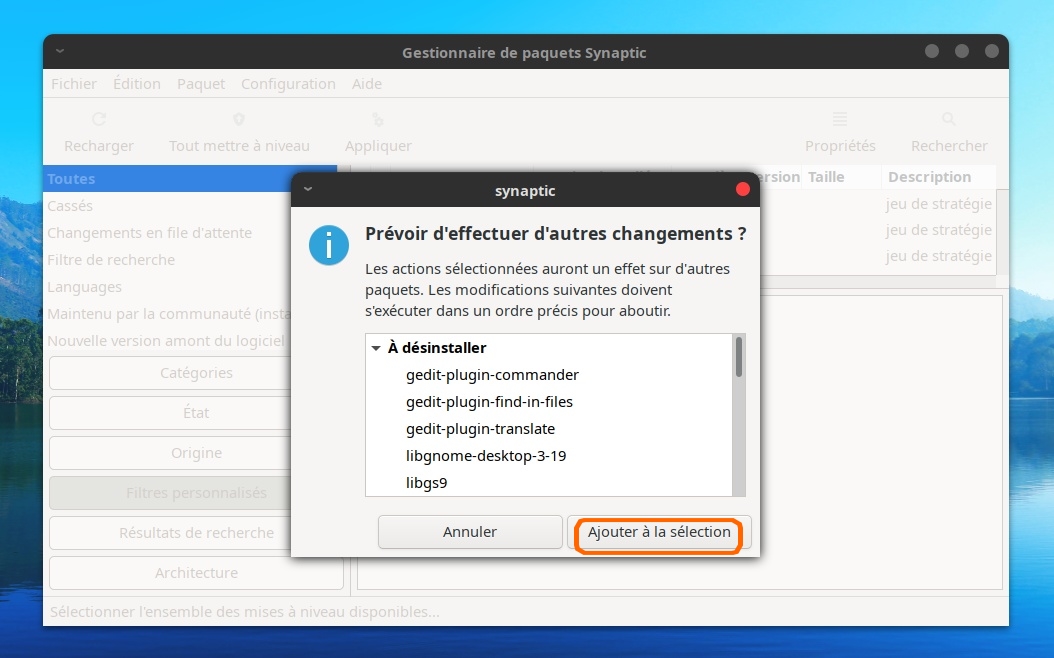Click the Rechercher search icon

coord(949,120)
